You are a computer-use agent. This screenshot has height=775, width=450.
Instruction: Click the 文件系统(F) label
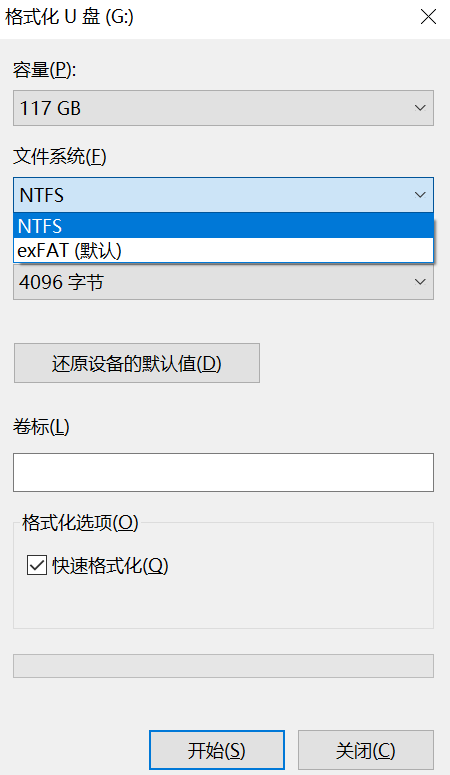(60, 157)
